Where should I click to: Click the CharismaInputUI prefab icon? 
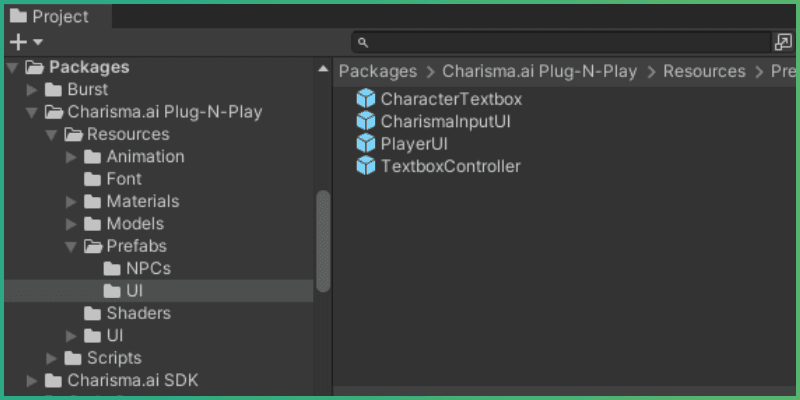pyautogui.click(x=366, y=121)
